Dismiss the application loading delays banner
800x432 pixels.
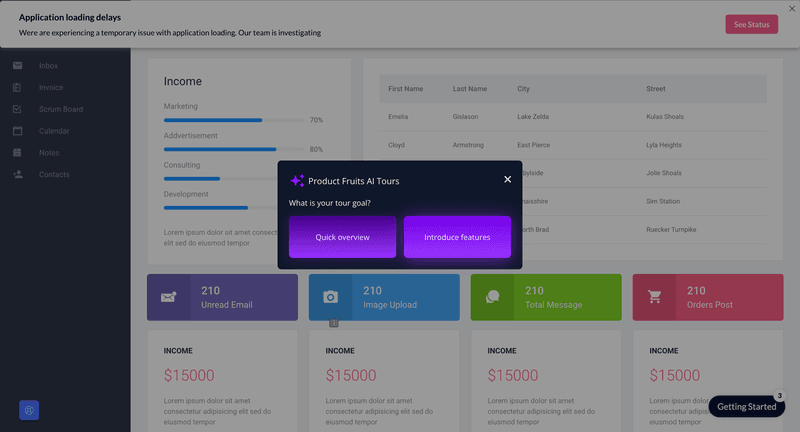pyautogui.click(x=792, y=9)
